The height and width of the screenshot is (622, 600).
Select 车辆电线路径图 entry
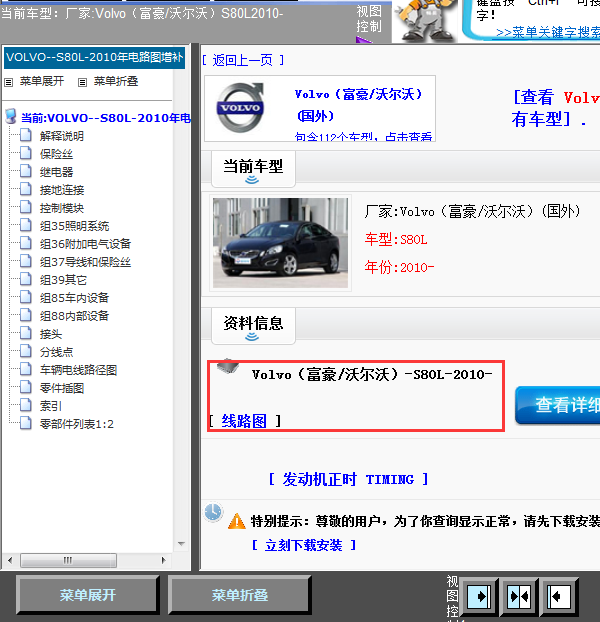click(78, 370)
